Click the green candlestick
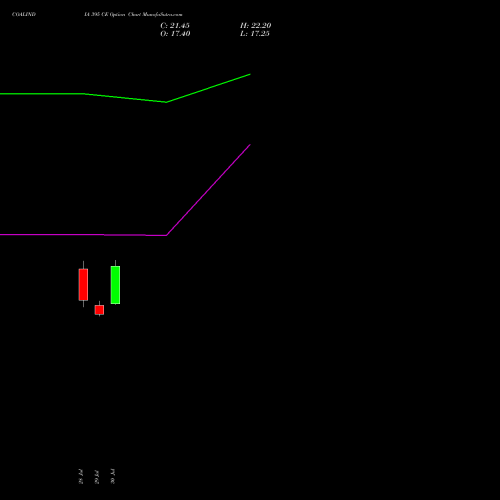 tap(115, 284)
